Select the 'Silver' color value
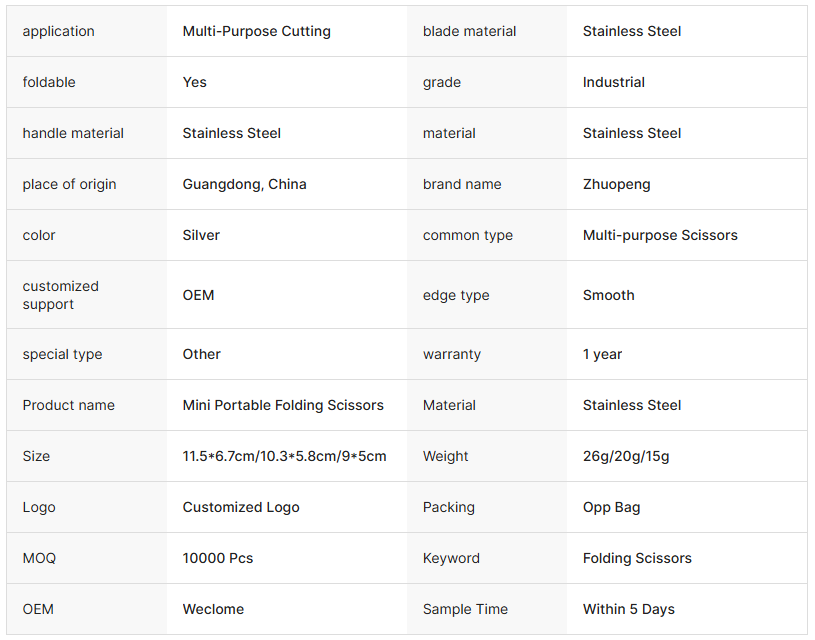 pos(201,235)
